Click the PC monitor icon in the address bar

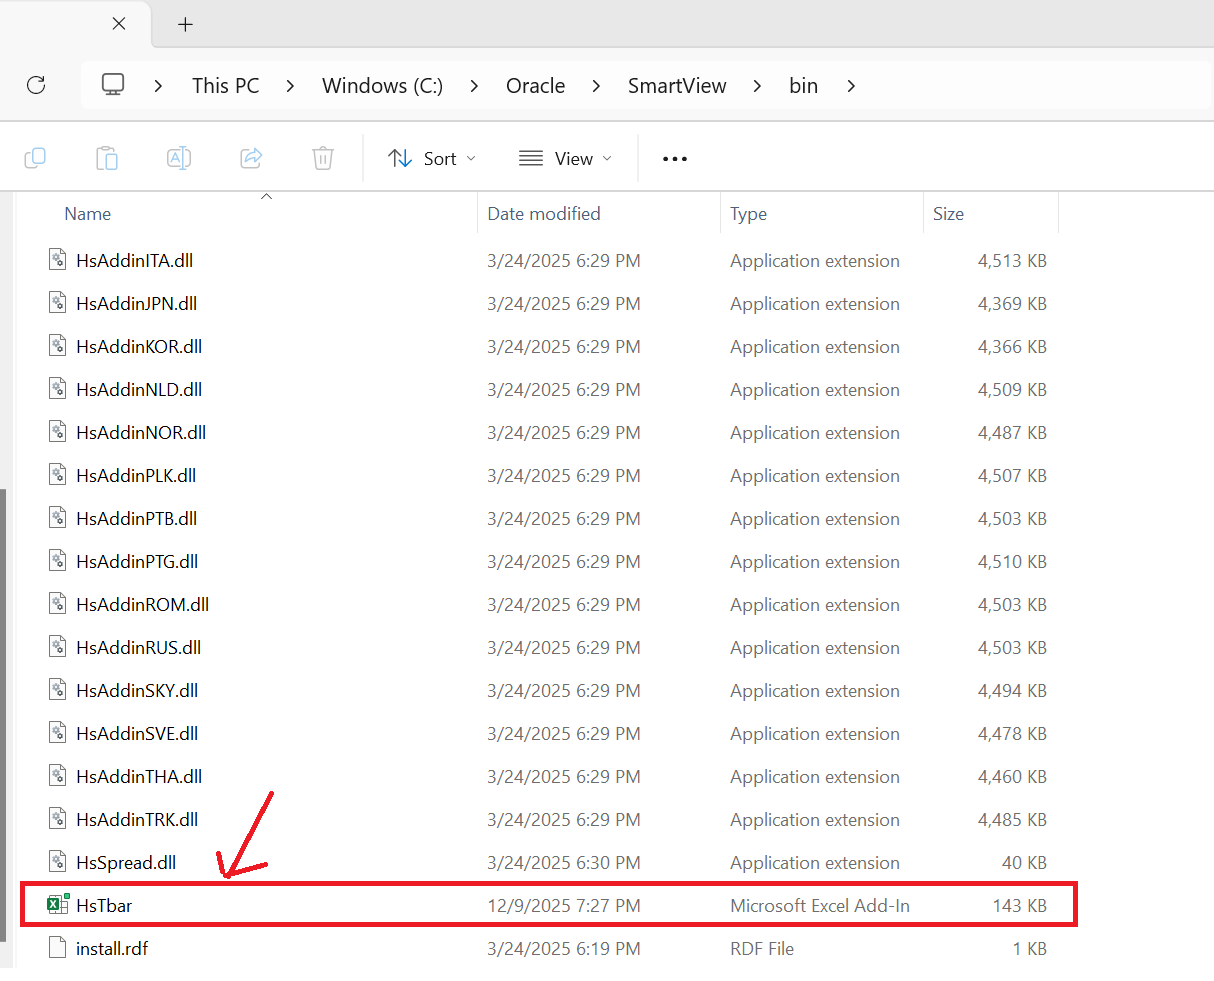tap(113, 85)
